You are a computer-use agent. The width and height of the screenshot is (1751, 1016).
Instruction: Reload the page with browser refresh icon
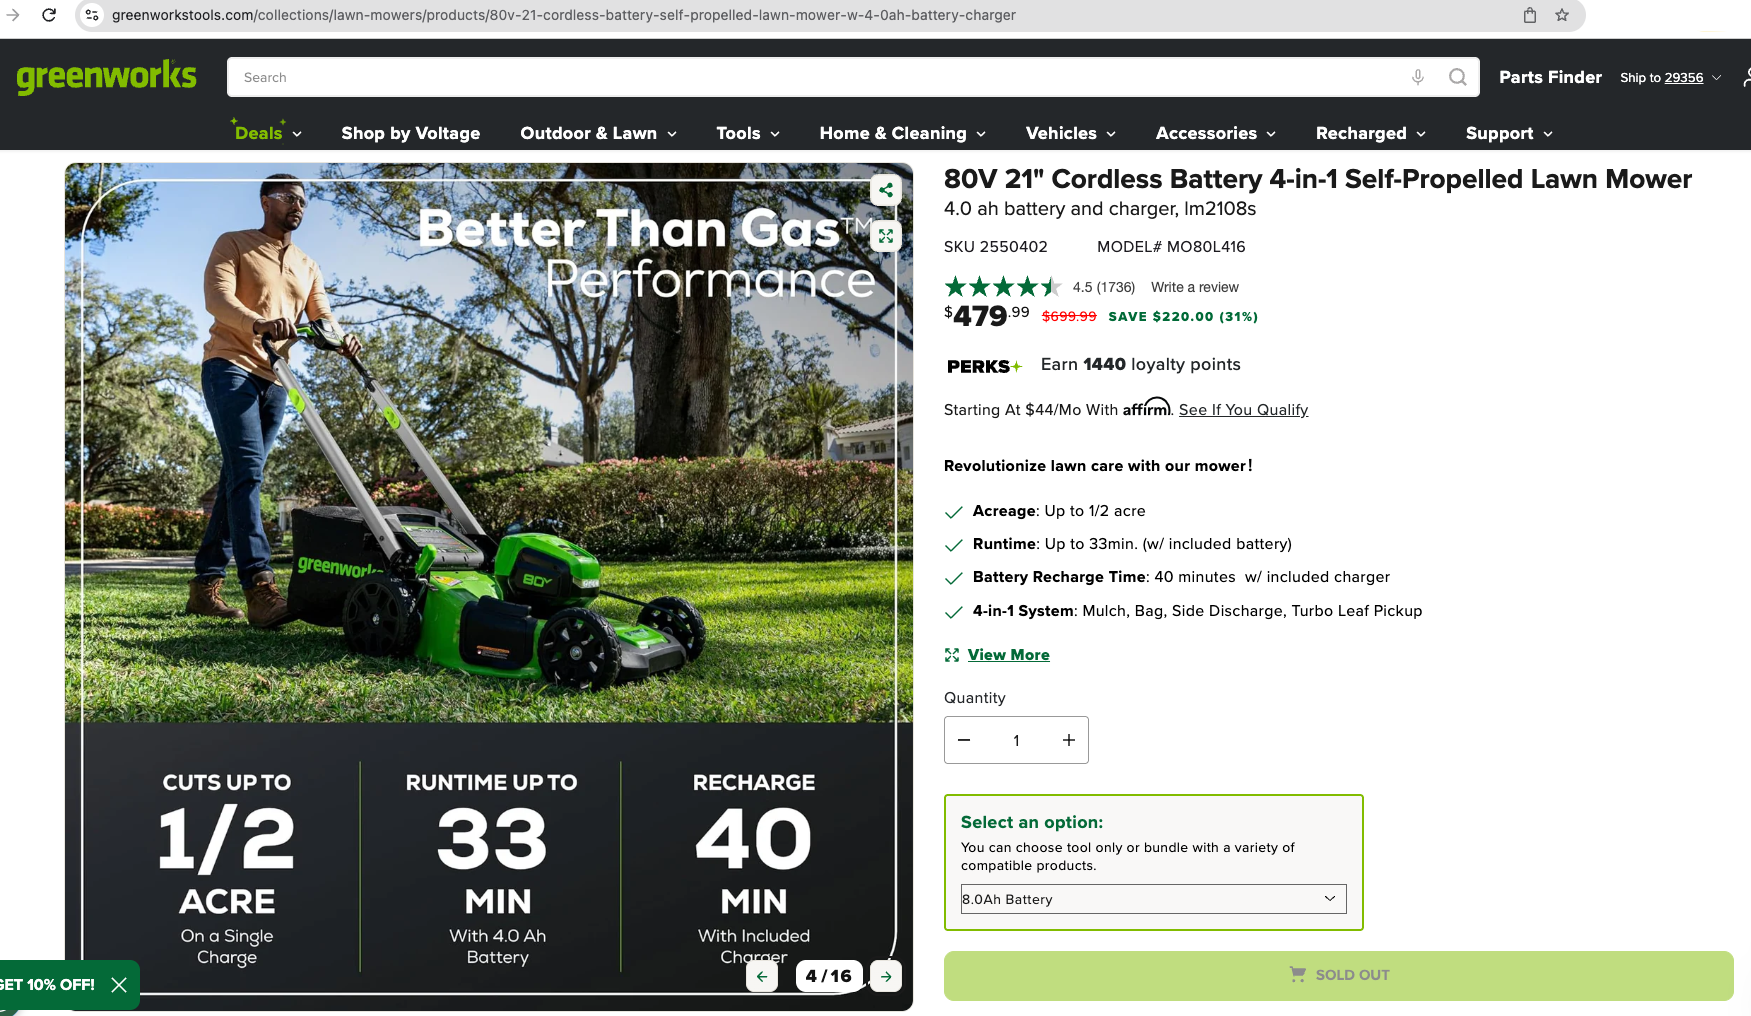[48, 15]
